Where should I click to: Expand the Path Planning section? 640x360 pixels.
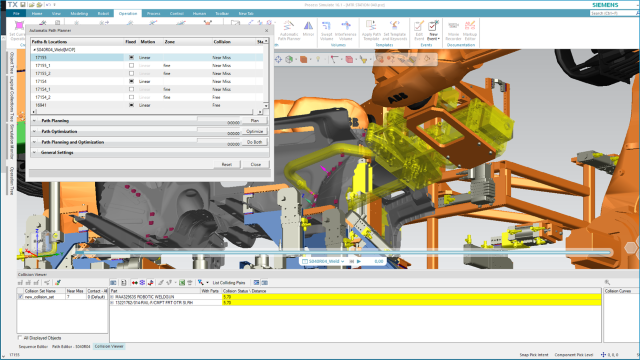pos(34,121)
